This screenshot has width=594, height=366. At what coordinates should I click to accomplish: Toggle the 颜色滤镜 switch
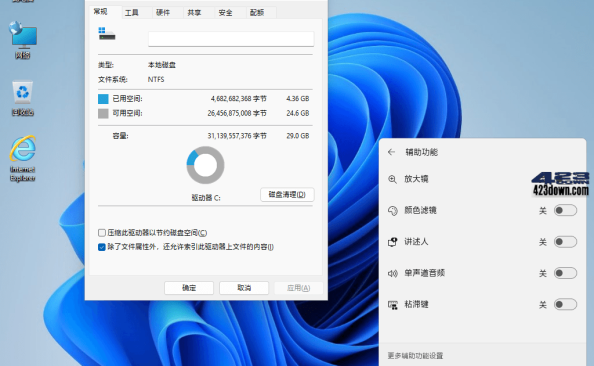coord(565,210)
